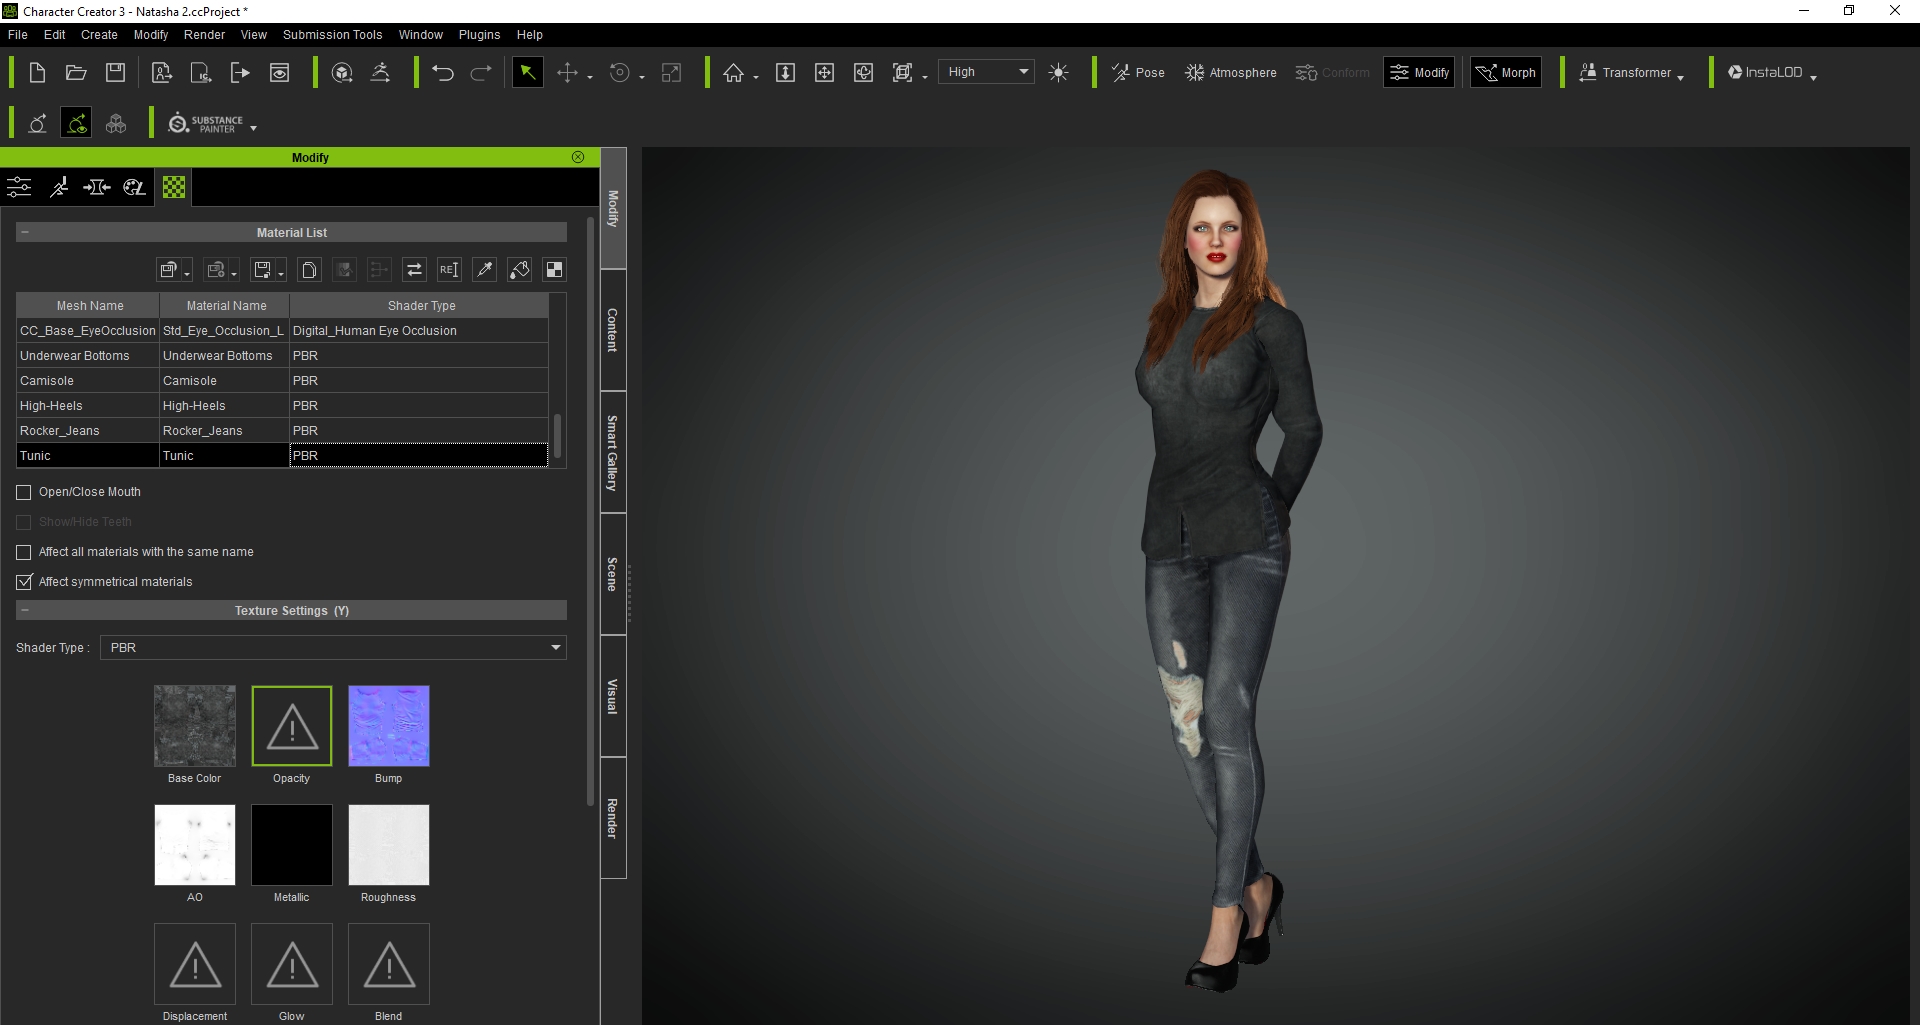
Task: Toggle the Atmosphere button
Action: [1231, 72]
